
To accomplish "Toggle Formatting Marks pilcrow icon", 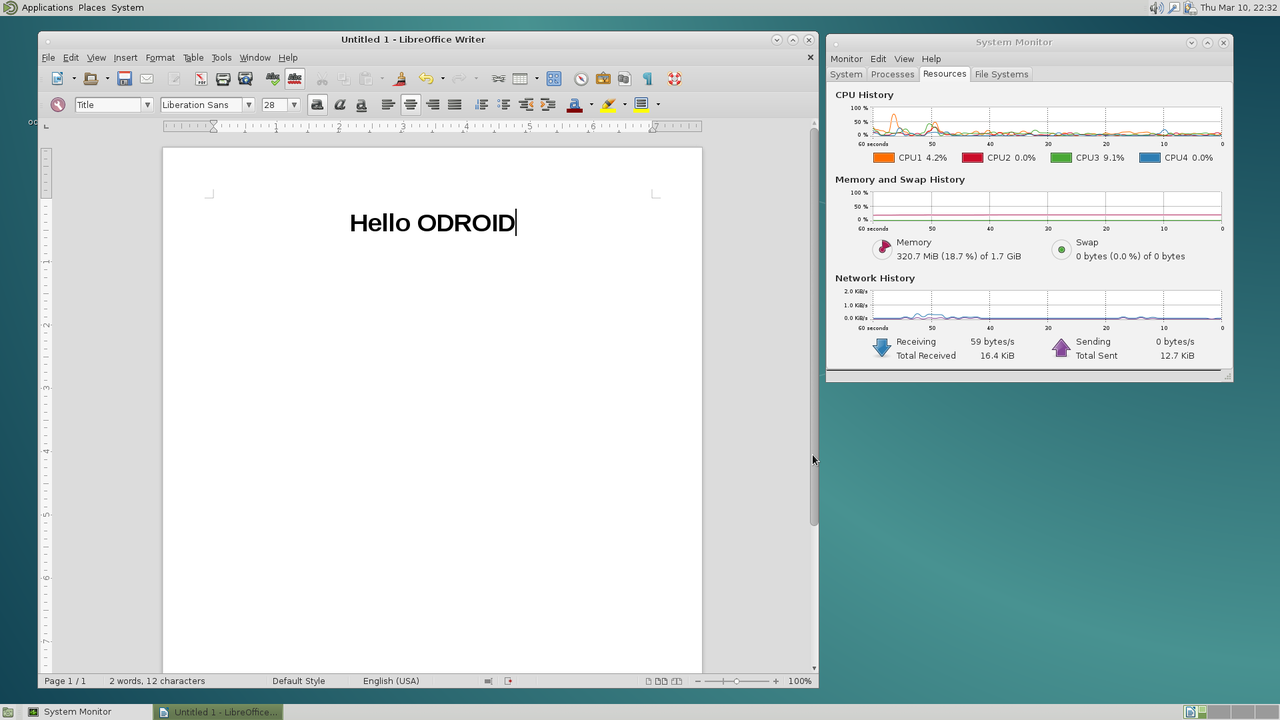I will click(x=647, y=79).
